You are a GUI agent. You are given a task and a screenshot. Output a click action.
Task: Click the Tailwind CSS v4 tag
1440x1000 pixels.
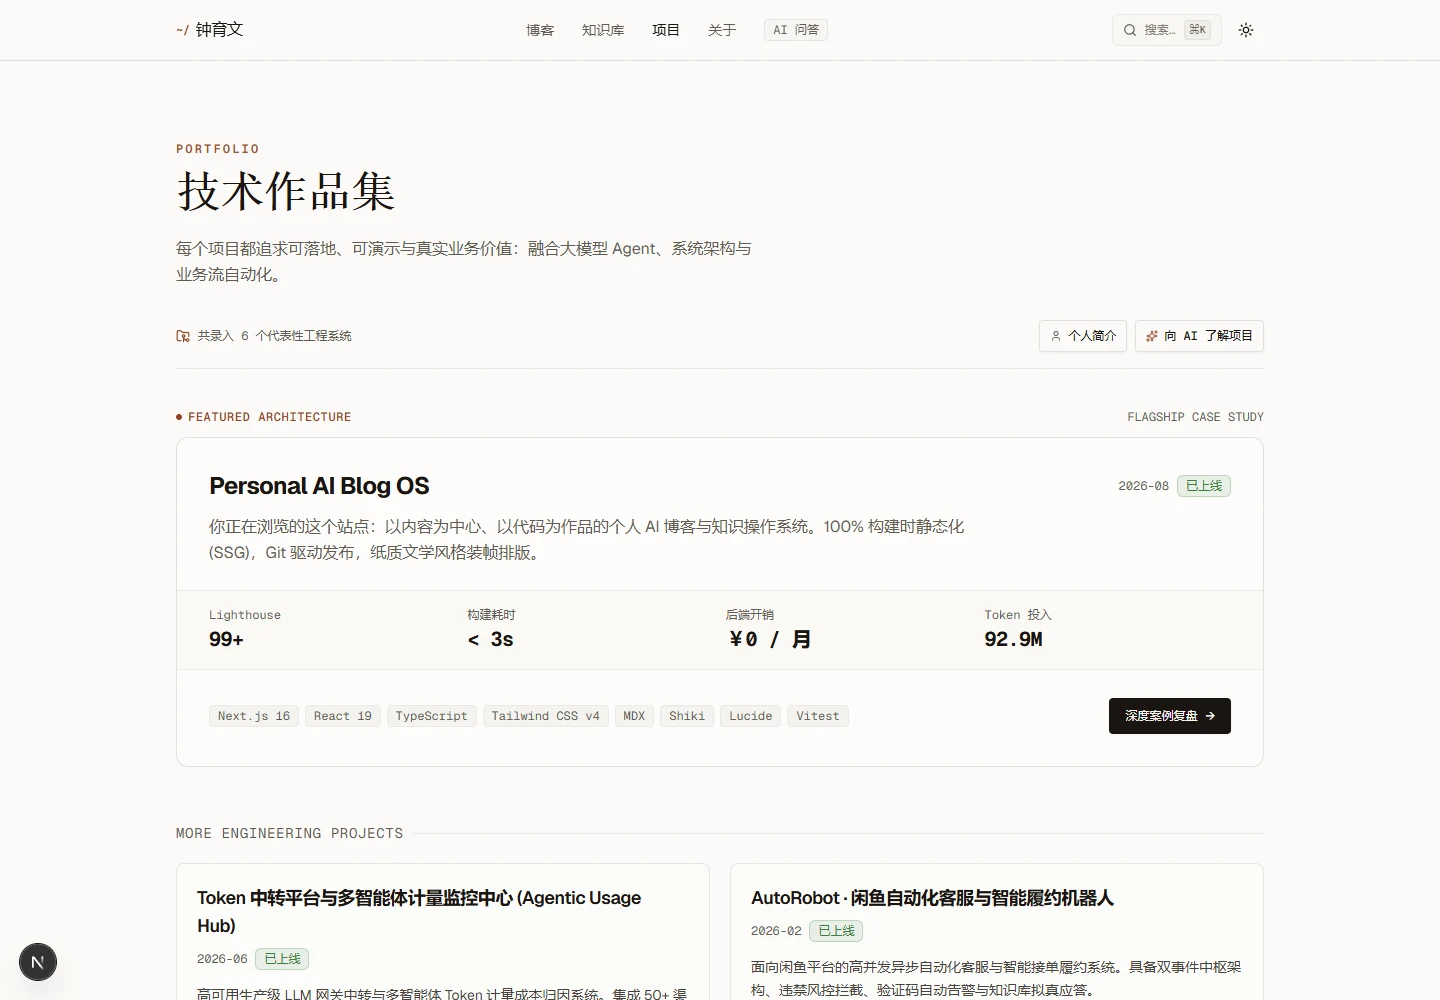[x=546, y=716]
